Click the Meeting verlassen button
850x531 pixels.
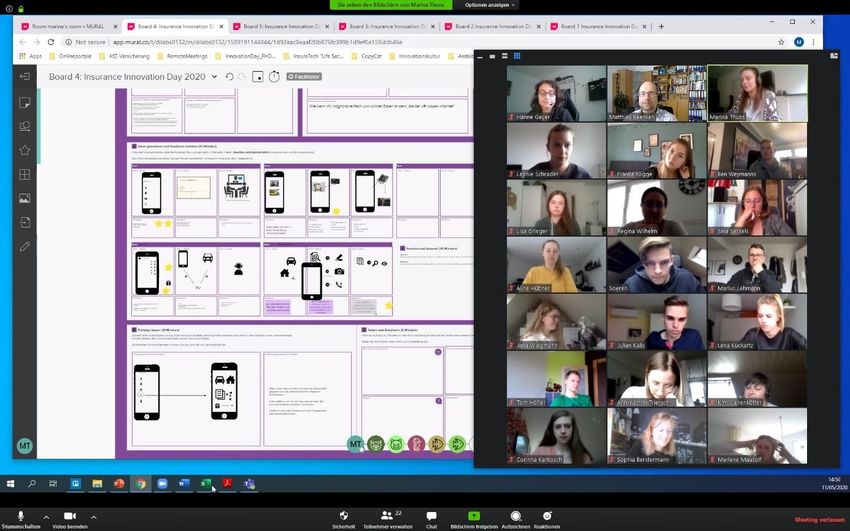tap(819, 520)
